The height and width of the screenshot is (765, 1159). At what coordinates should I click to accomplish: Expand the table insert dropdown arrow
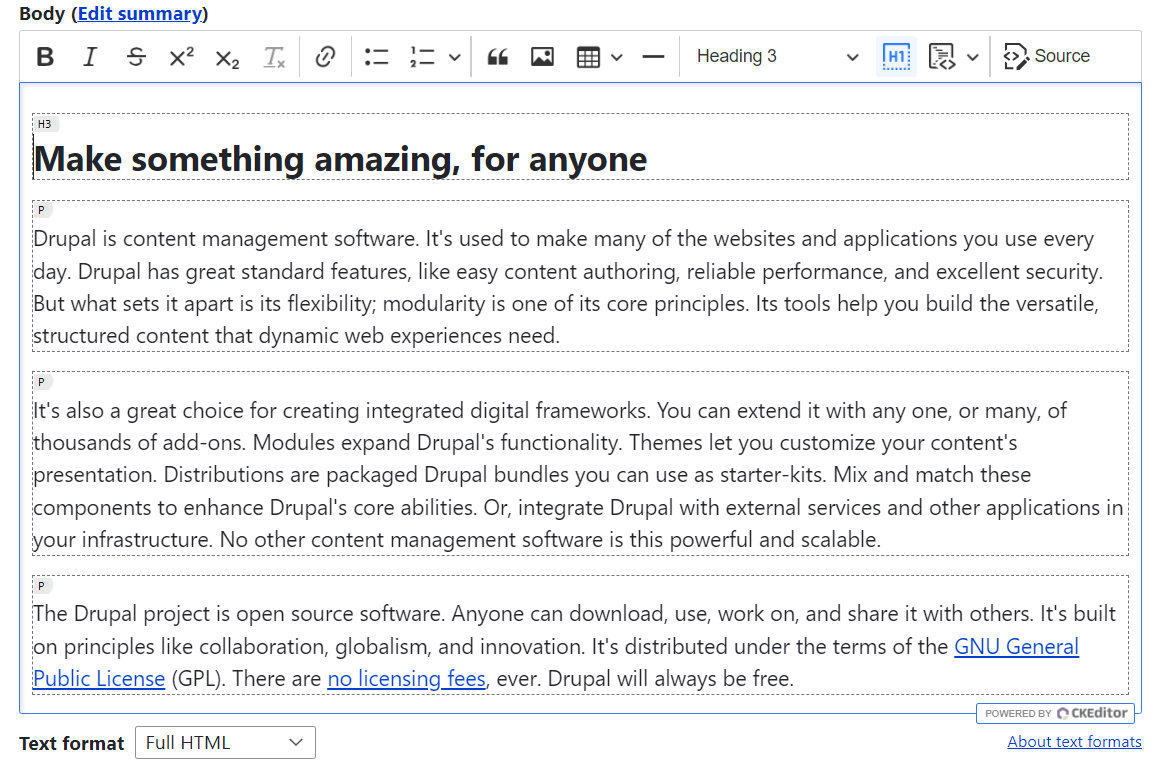[615, 57]
